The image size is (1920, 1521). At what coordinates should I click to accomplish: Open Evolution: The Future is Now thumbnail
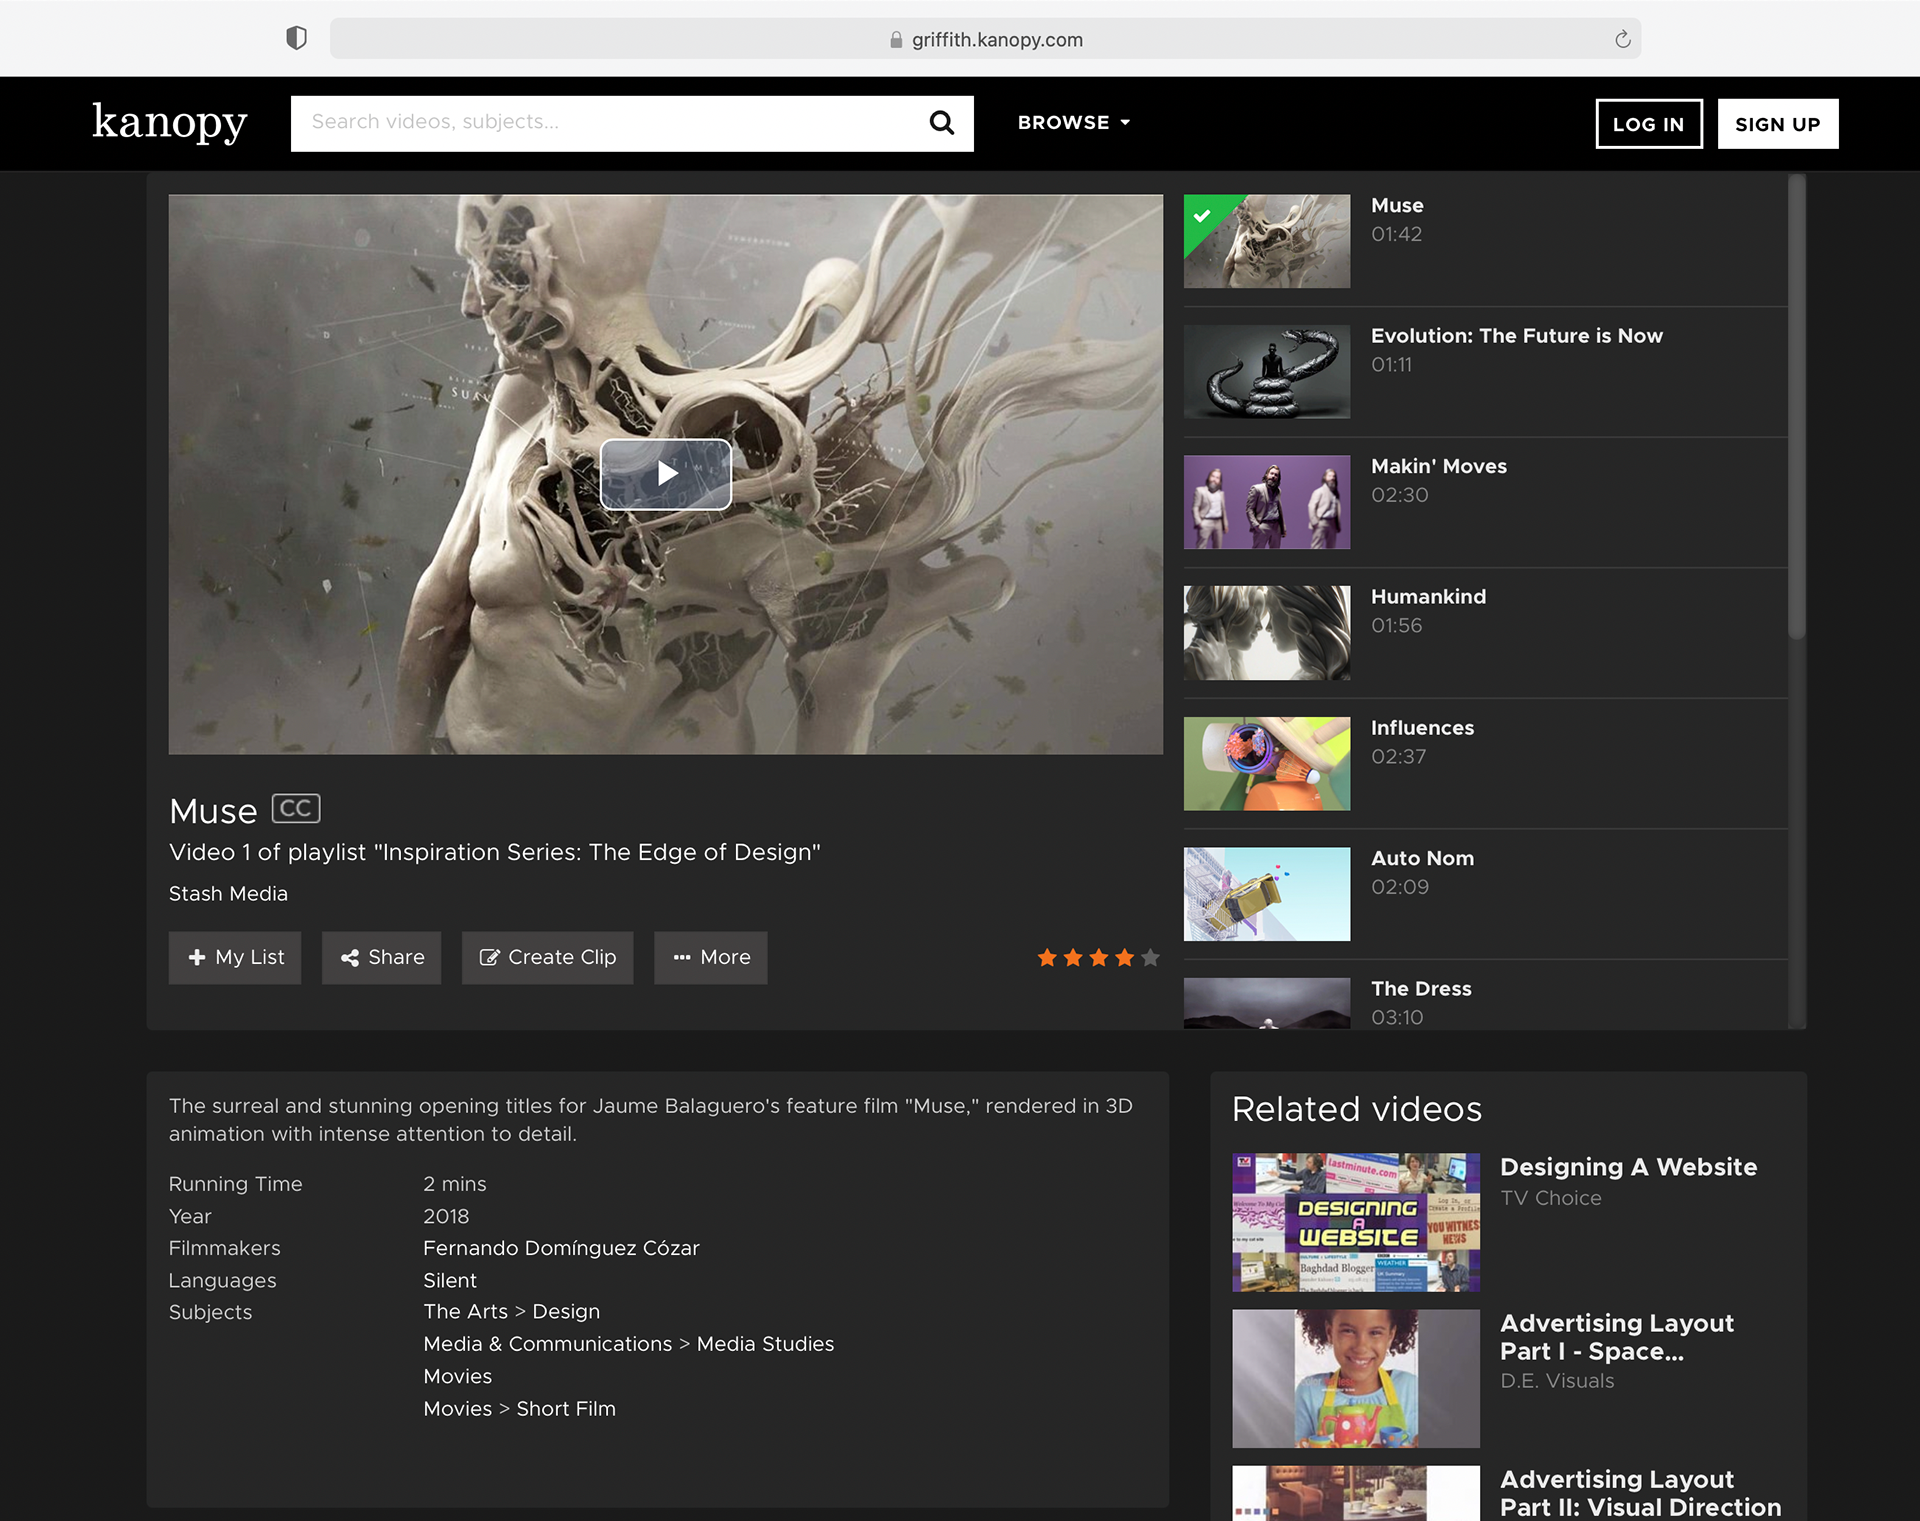[x=1267, y=372]
